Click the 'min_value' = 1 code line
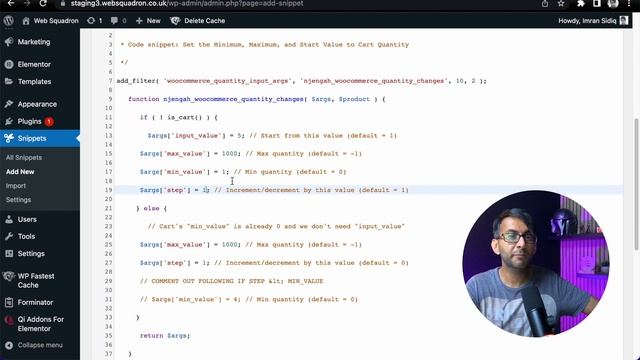Viewport: 640px width, 360px height. tap(243, 172)
